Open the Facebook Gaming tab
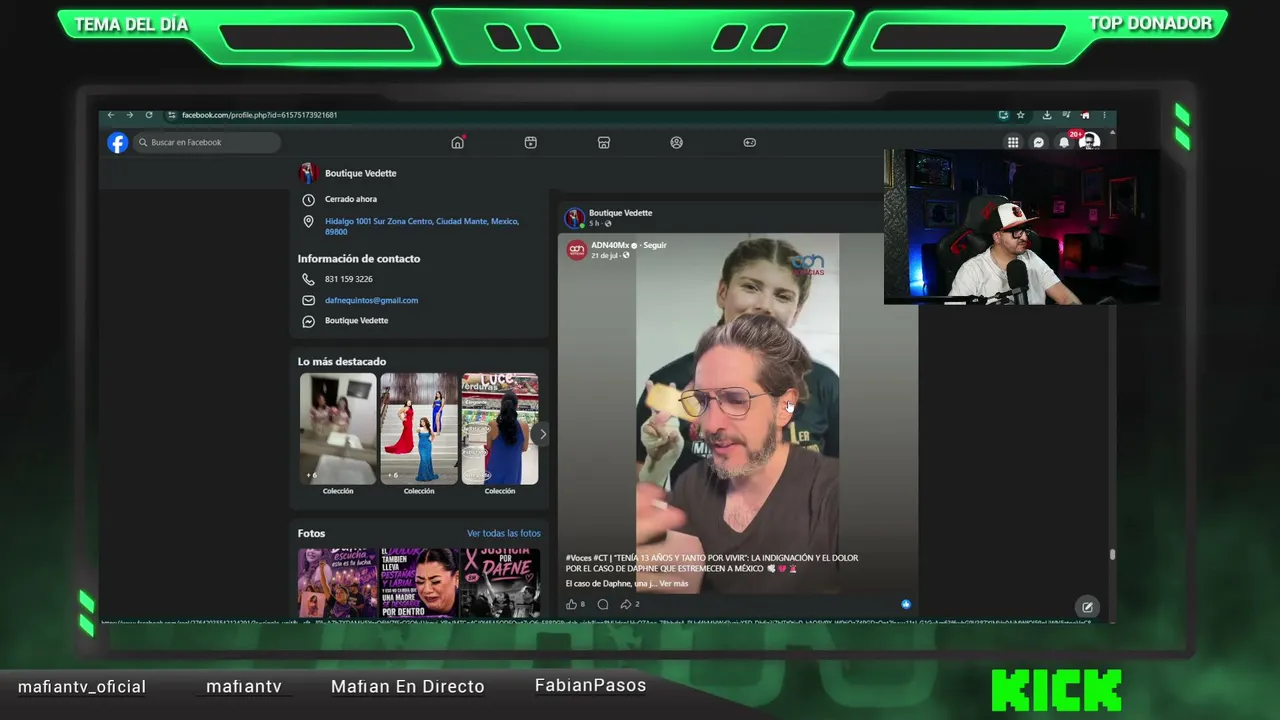 [x=750, y=142]
